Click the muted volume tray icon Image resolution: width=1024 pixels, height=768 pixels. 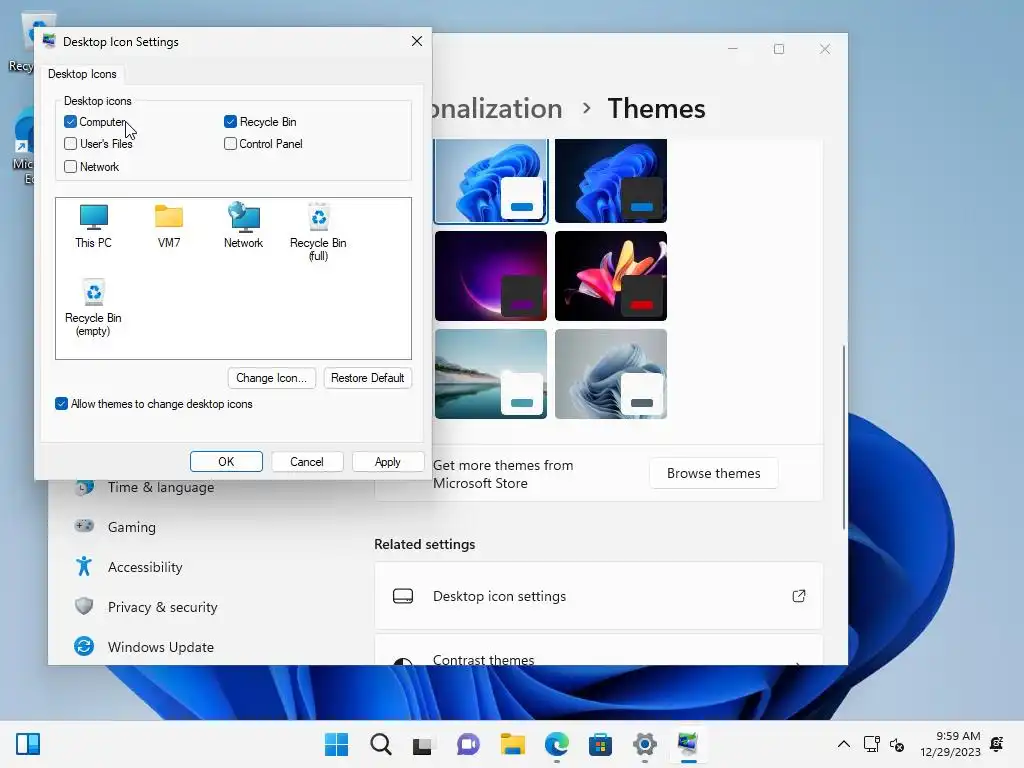click(x=897, y=744)
